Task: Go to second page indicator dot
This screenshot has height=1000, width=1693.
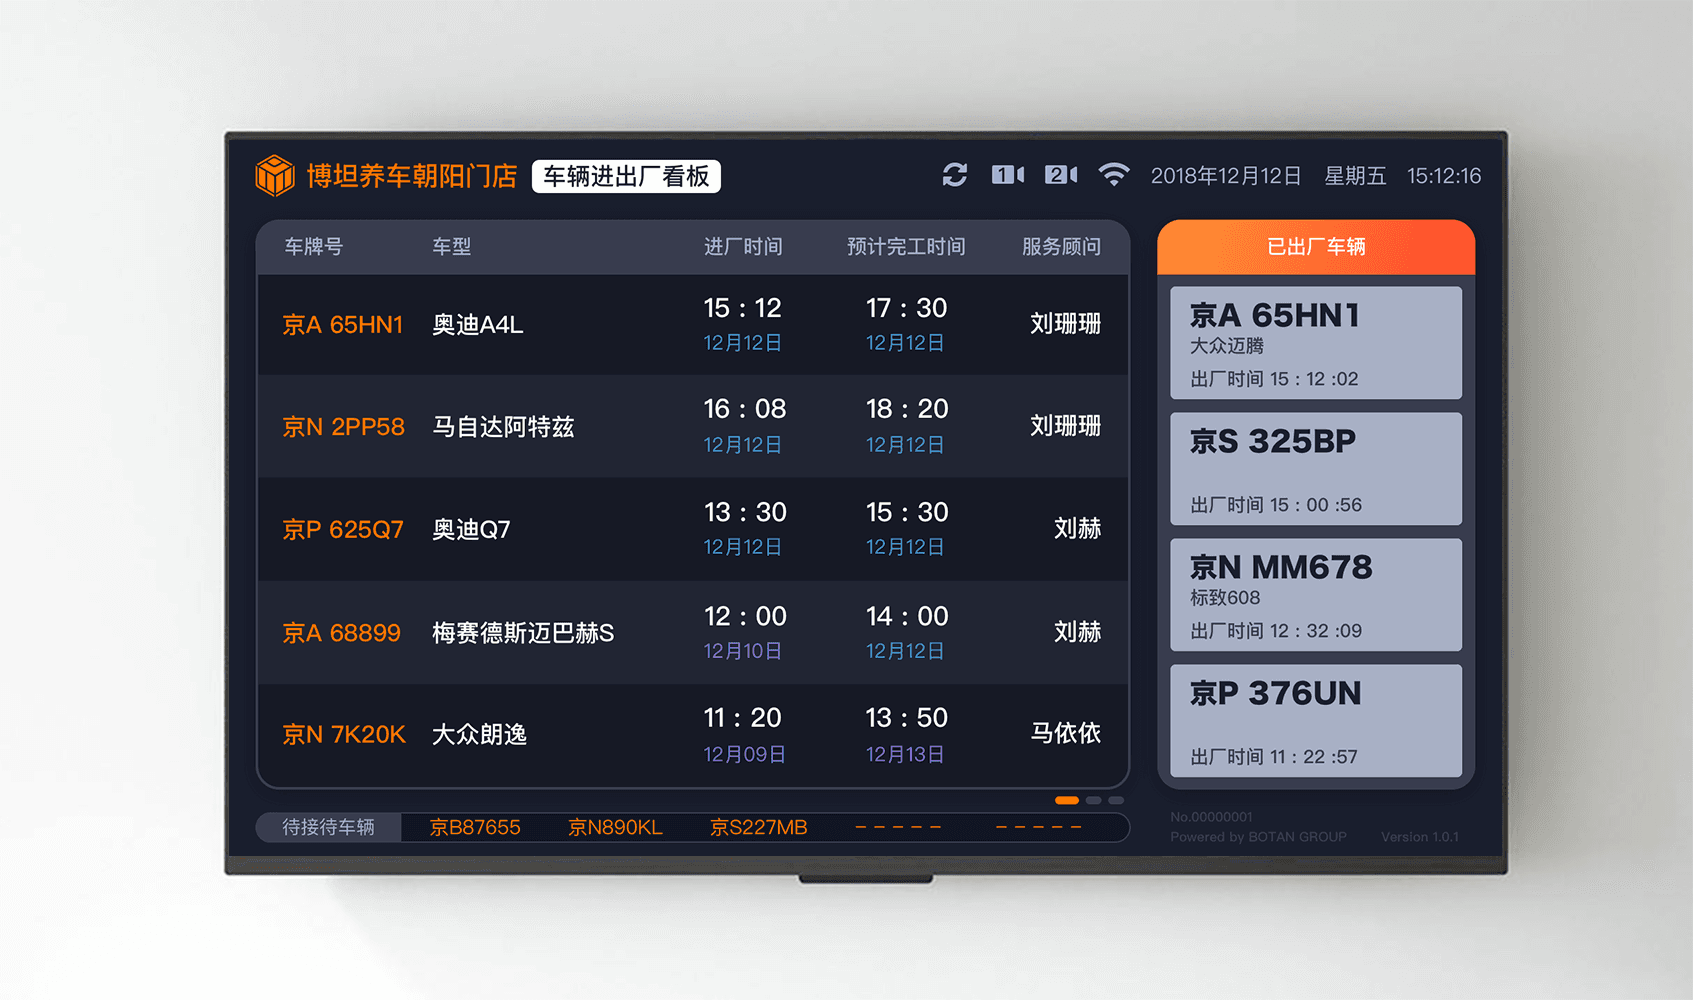Action: click(1094, 800)
